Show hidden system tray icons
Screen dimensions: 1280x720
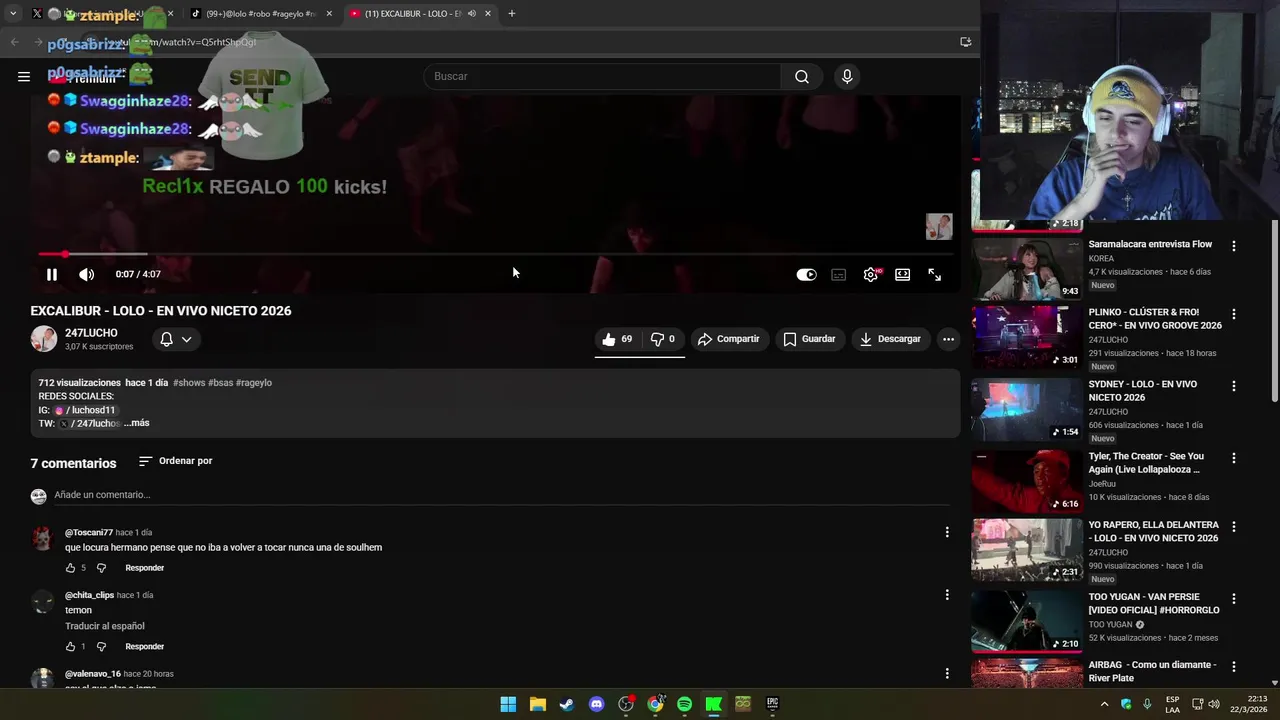click(x=1104, y=704)
